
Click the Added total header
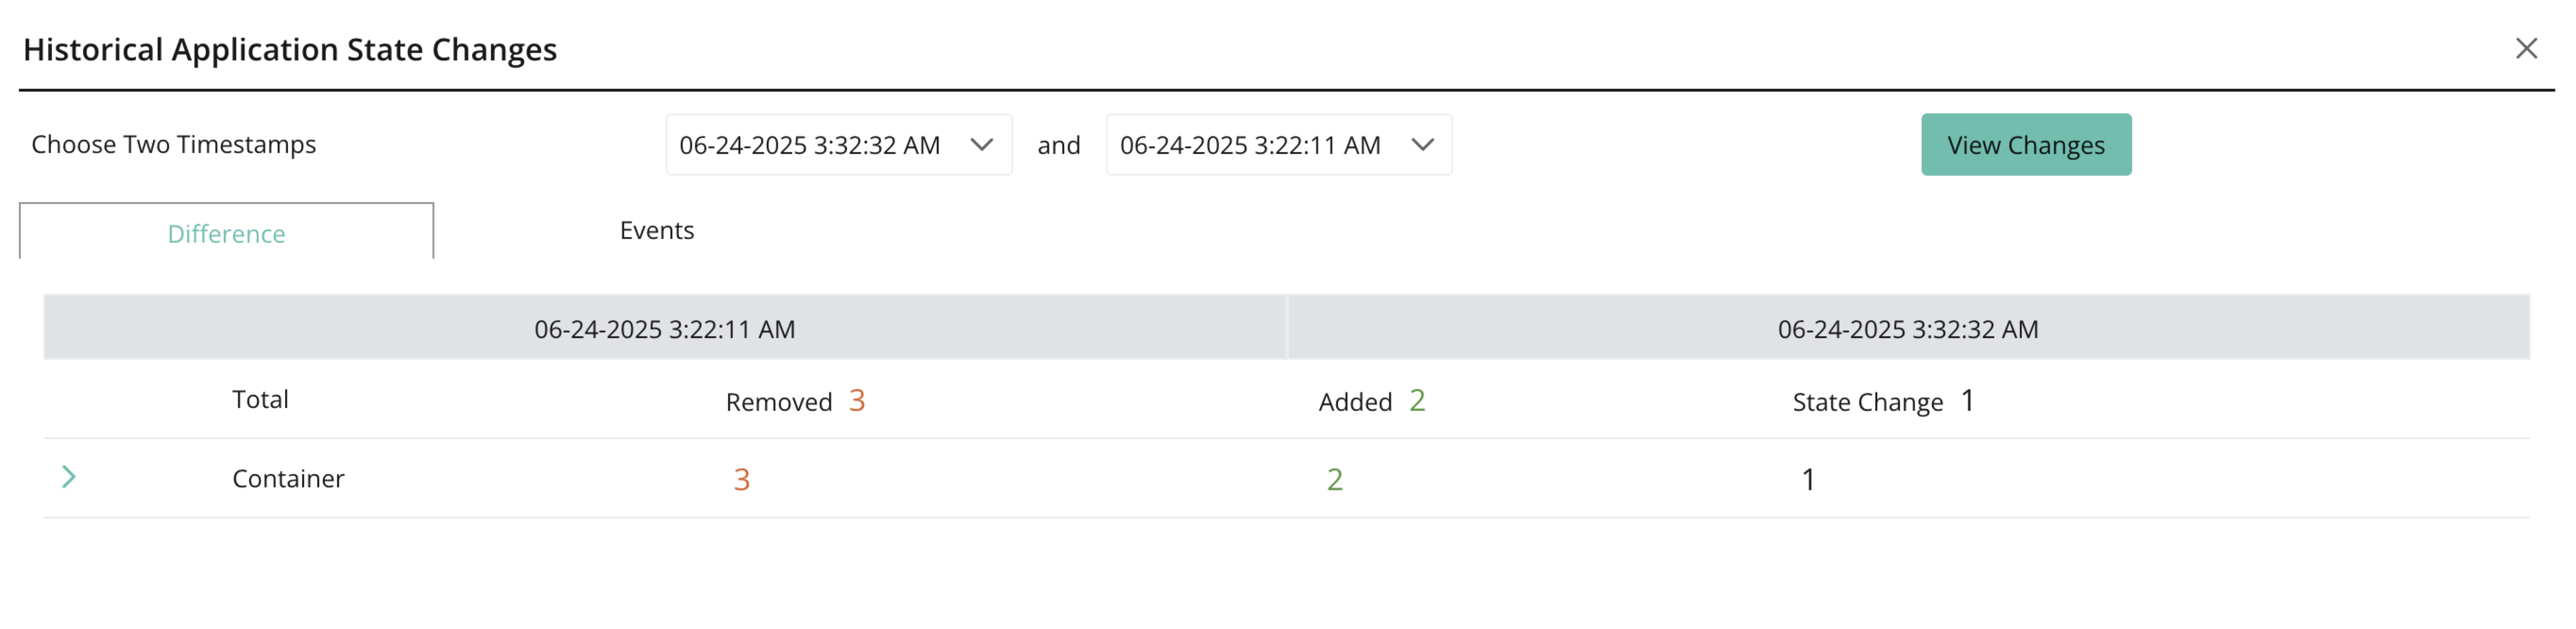(x=1372, y=402)
